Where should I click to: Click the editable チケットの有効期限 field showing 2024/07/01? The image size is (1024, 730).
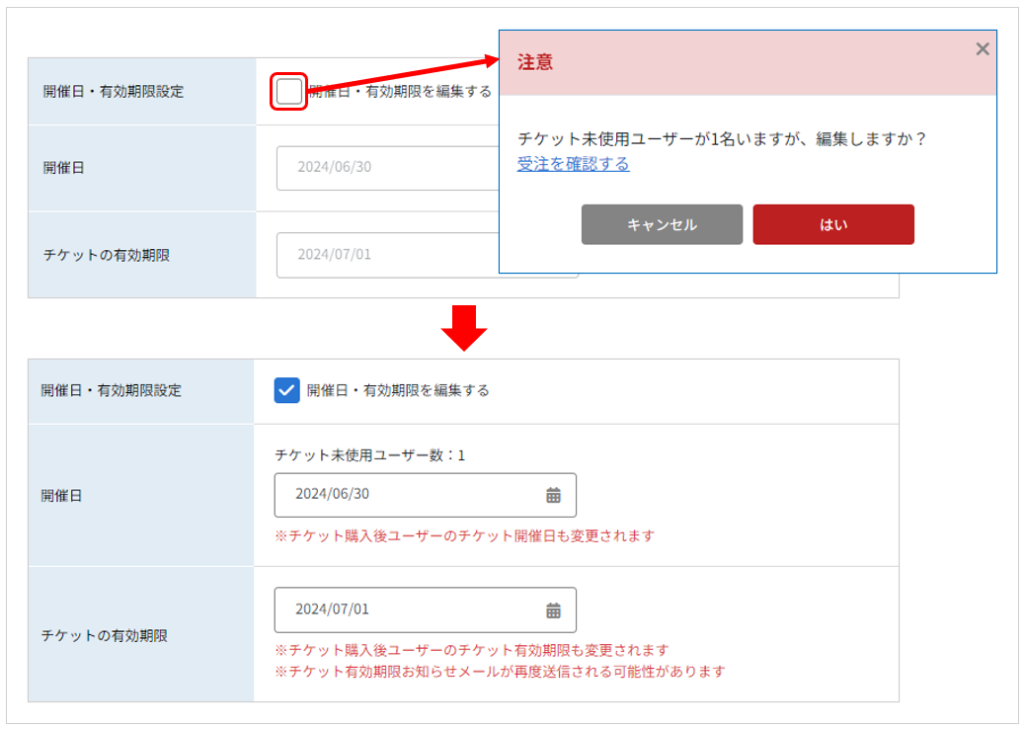click(x=425, y=611)
